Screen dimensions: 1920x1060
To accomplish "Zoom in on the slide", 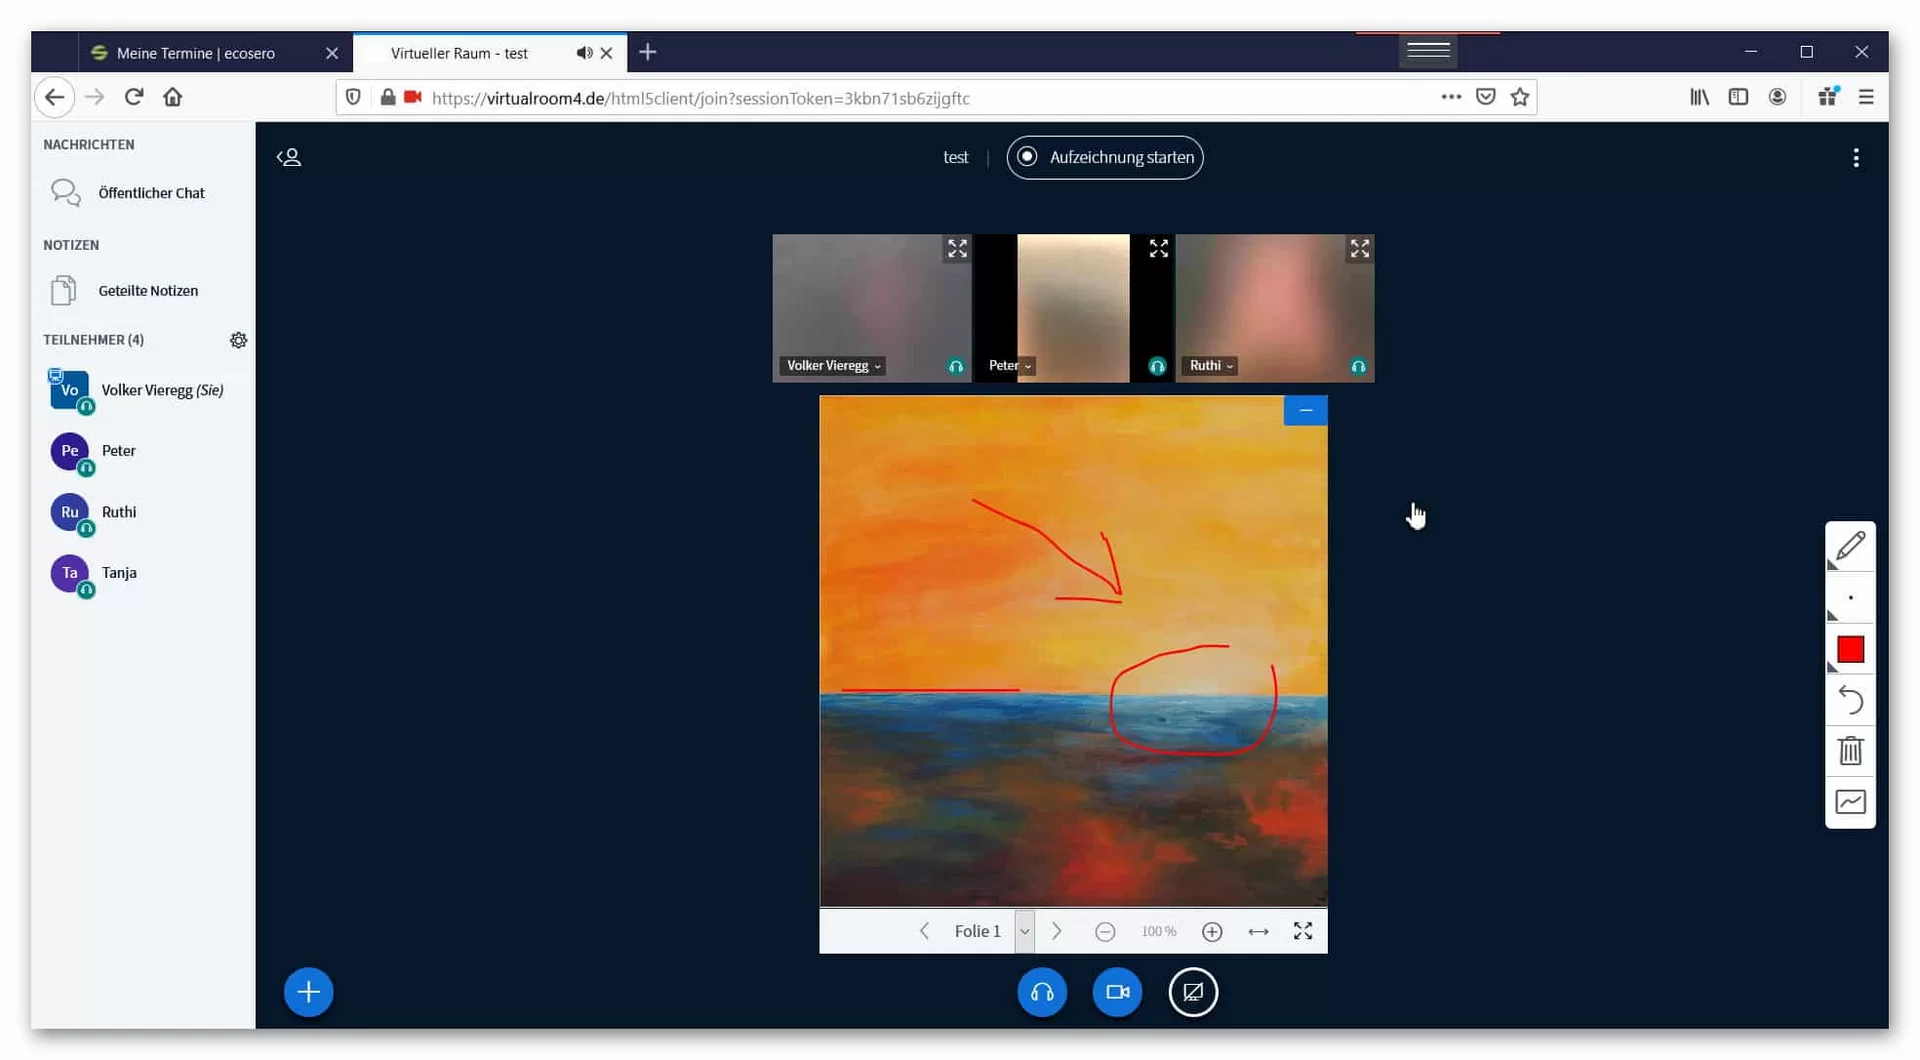I will click(1211, 932).
